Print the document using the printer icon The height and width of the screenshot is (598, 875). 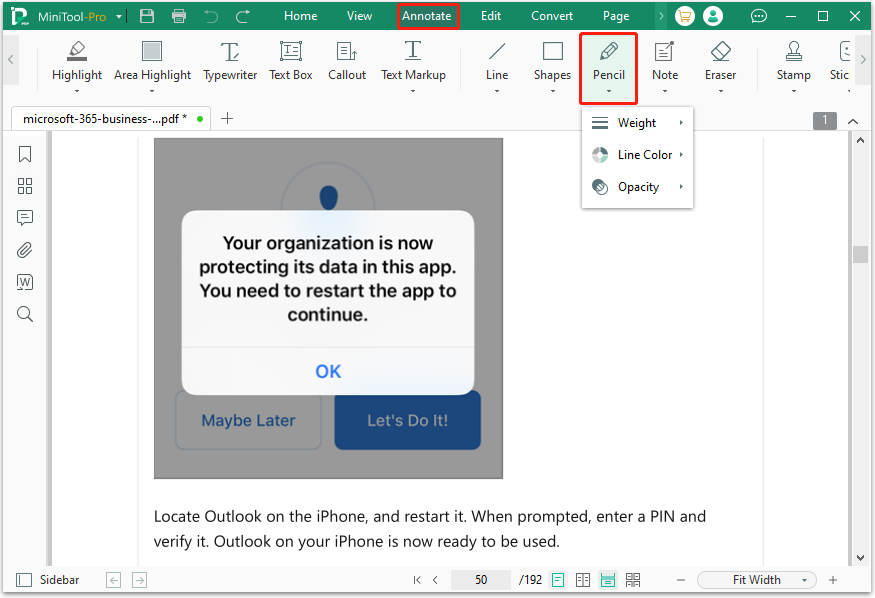[179, 16]
